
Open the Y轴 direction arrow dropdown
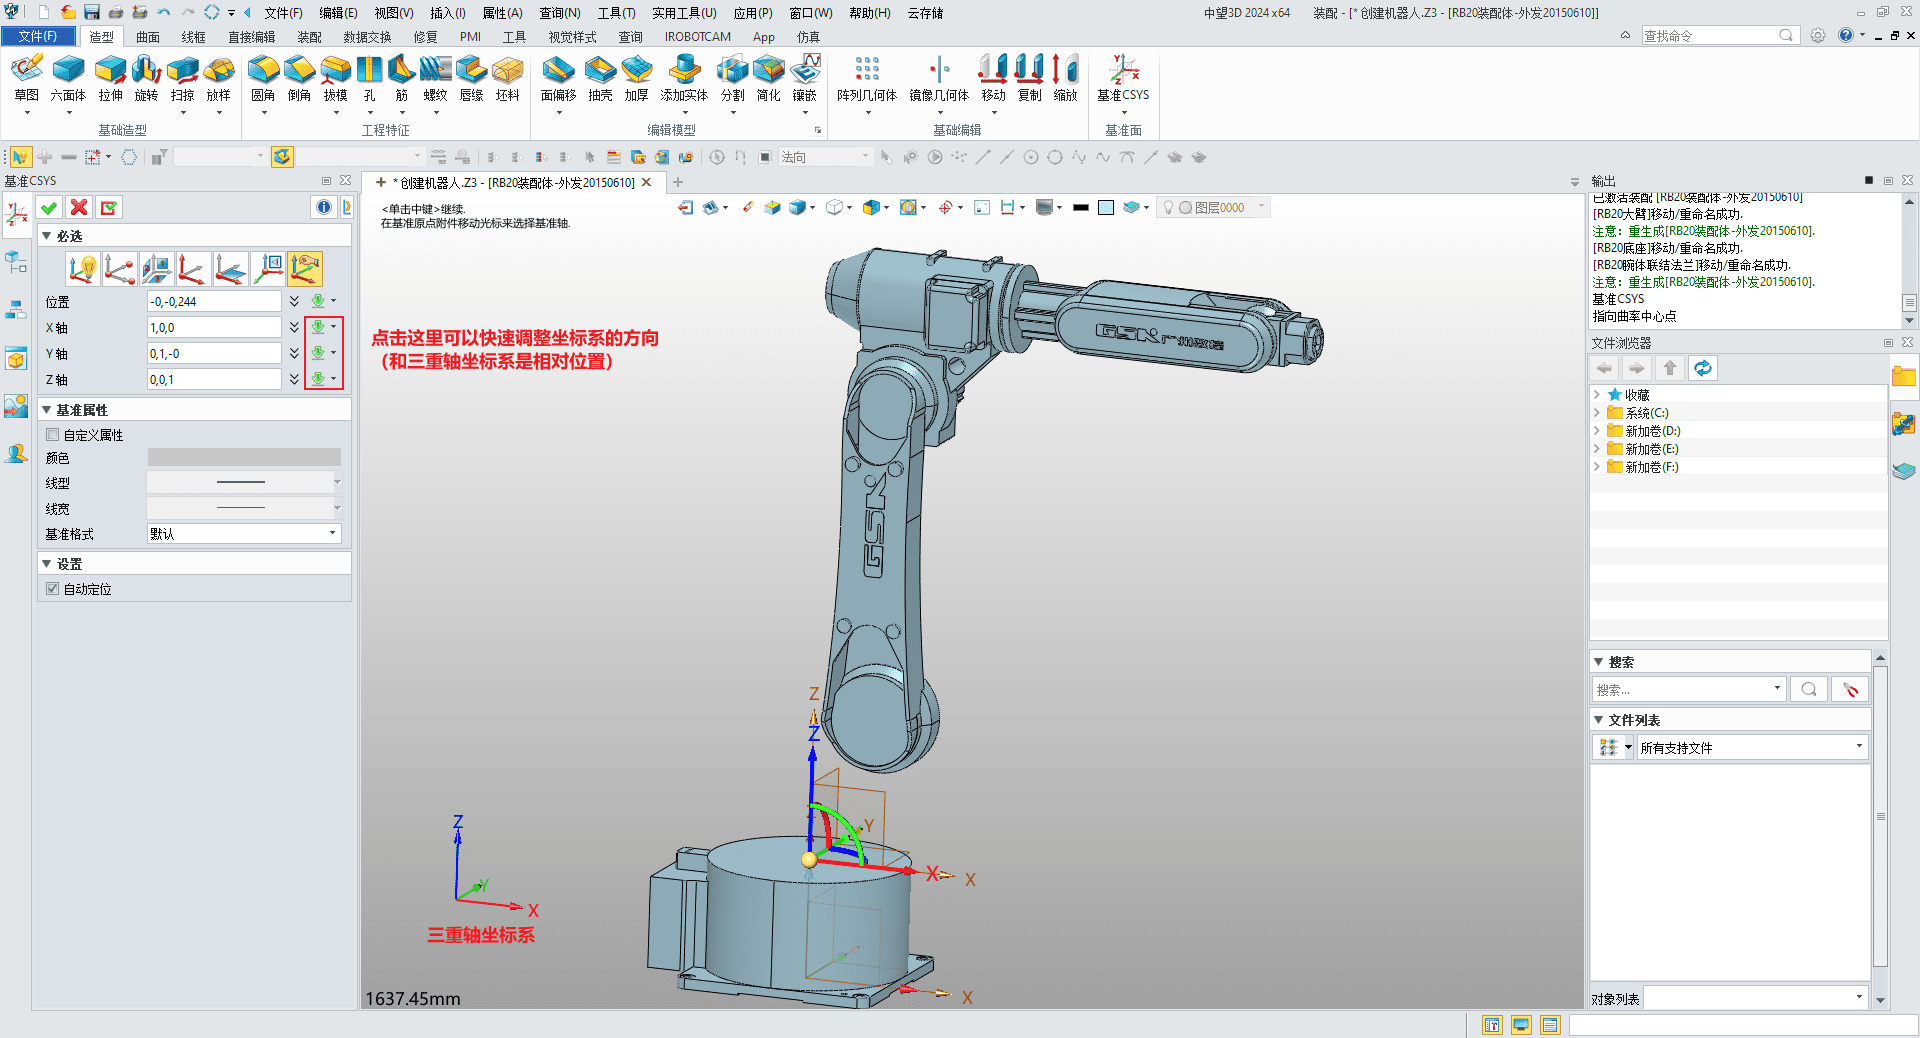click(x=333, y=353)
